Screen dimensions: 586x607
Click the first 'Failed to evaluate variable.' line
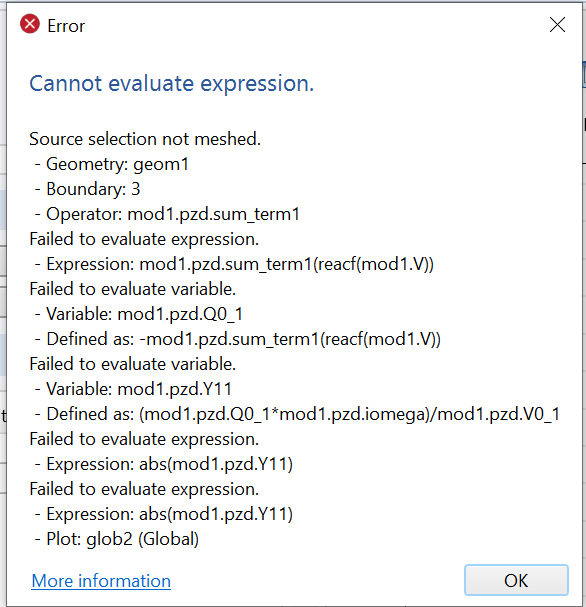point(133,289)
